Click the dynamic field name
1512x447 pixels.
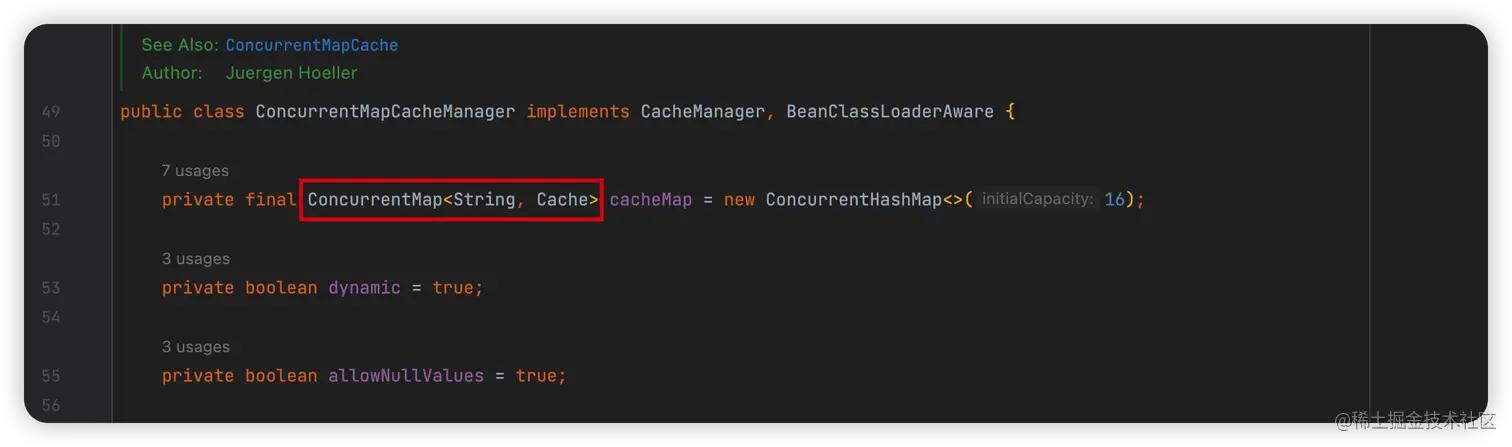pos(364,288)
